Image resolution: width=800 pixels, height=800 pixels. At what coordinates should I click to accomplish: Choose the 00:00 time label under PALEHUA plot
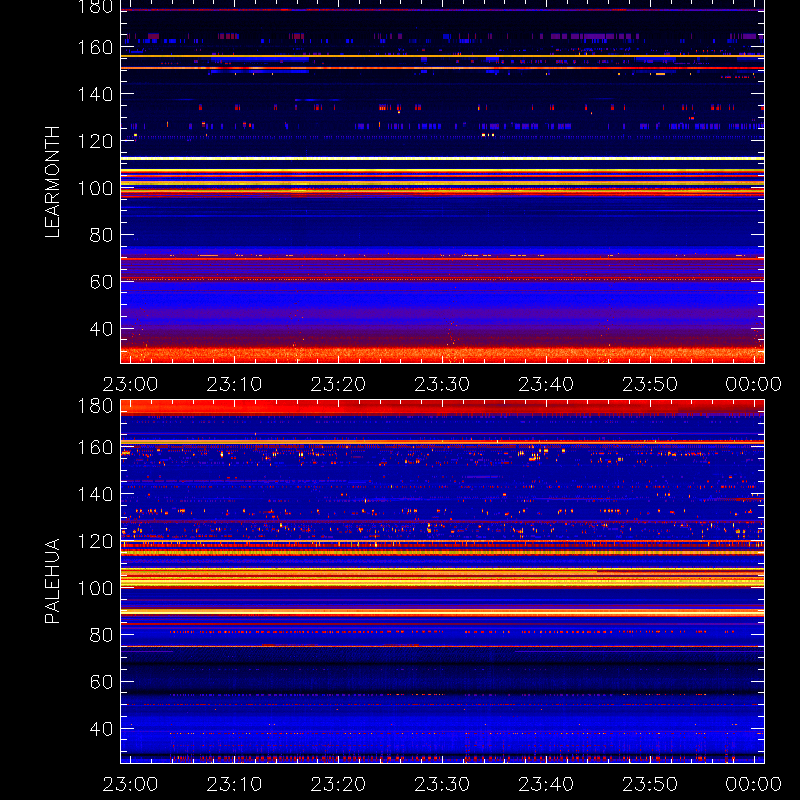pos(754,784)
